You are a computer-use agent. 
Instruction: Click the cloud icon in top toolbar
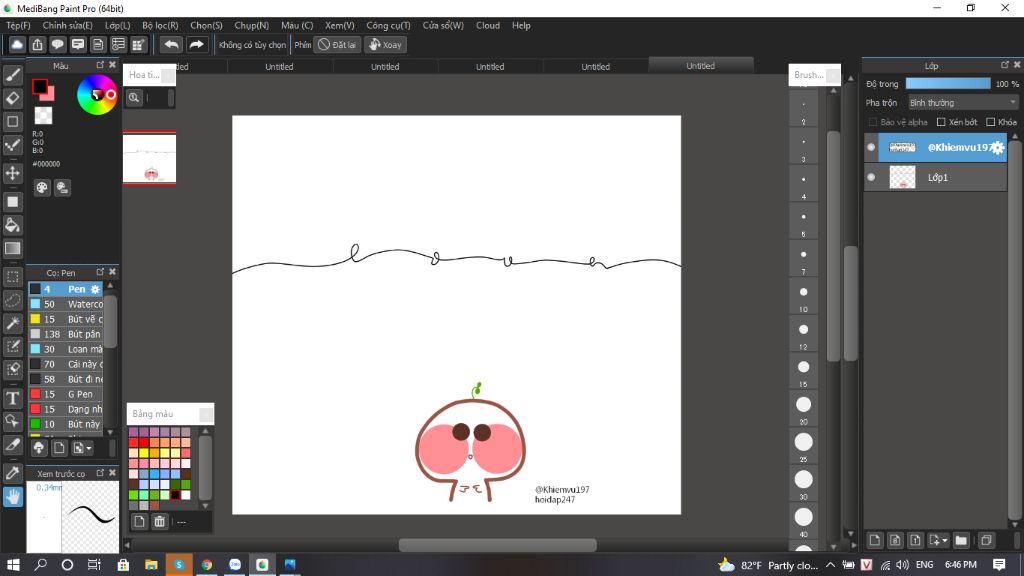17,44
